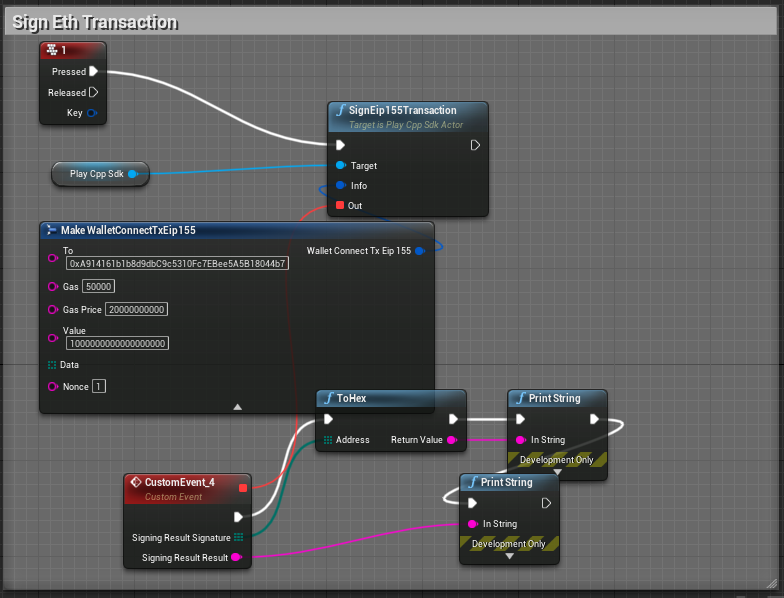Click the Signing Result Result pin
This screenshot has width=784, height=598.
point(237,558)
